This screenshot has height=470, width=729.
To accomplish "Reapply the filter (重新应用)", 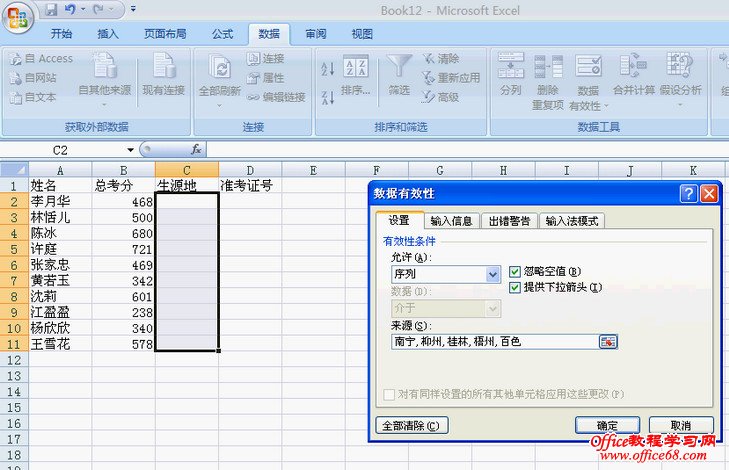I will tap(451, 78).
